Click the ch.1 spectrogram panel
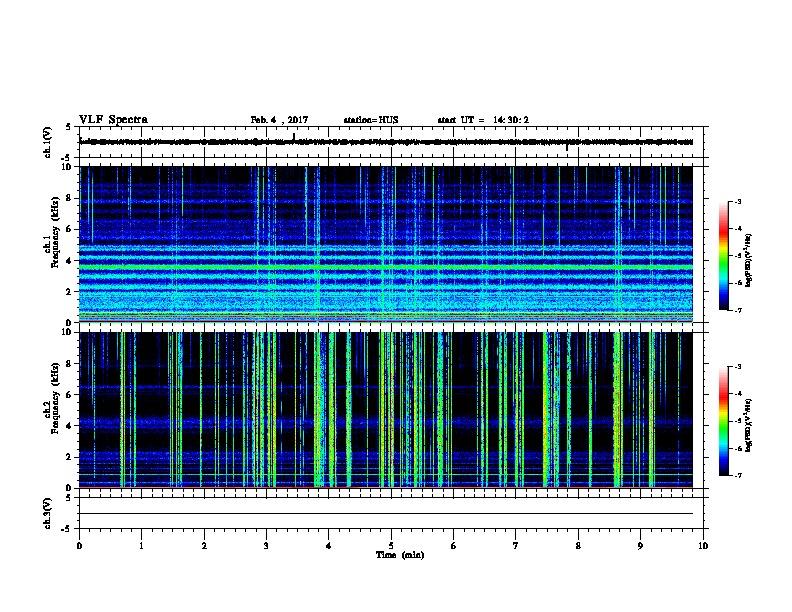Image resolution: width=792 pixels, height=612 pixels. (x=386, y=244)
